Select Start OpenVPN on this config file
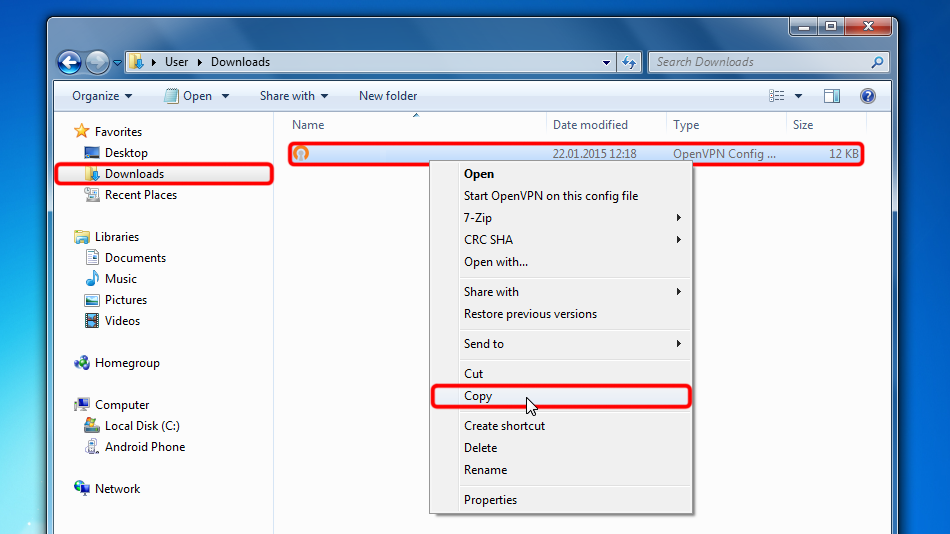Image resolution: width=950 pixels, height=534 pixels. point(550,196)
